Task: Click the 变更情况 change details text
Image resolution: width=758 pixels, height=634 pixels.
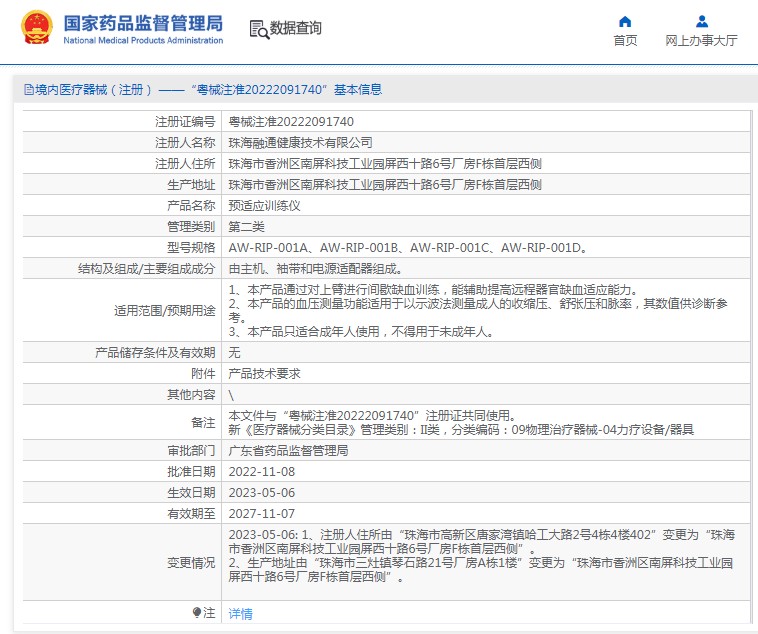Action: 481,556
